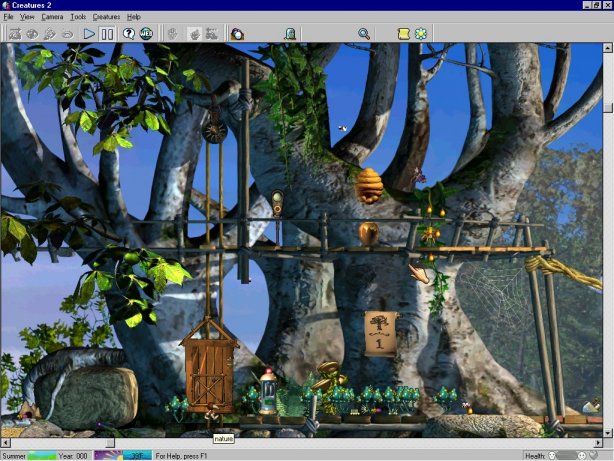Viewport: 614px width, 461px height.
Task: Click the green flower icon in the toolbar
Action: (x=421, y=34)
